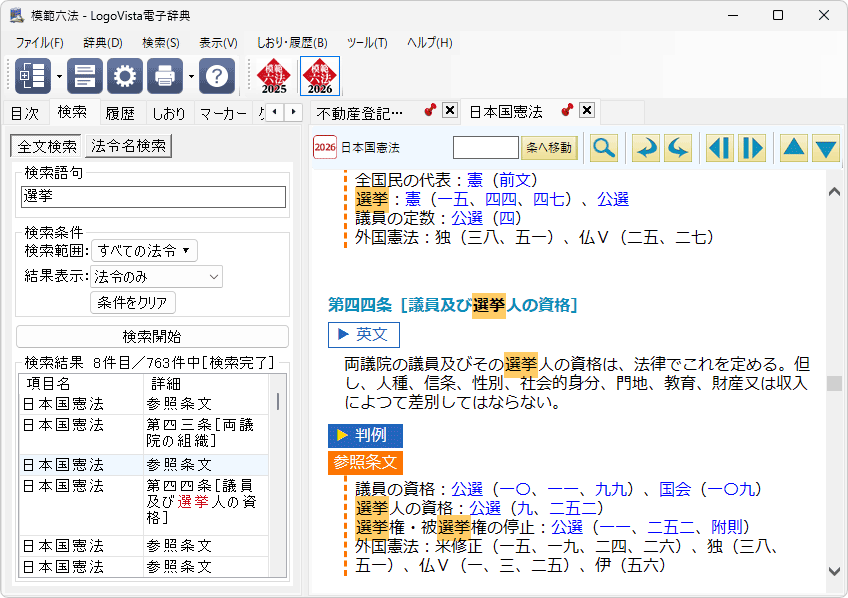
Task: Switch to the 履歴 tab
Action: [x=120, y=113]
